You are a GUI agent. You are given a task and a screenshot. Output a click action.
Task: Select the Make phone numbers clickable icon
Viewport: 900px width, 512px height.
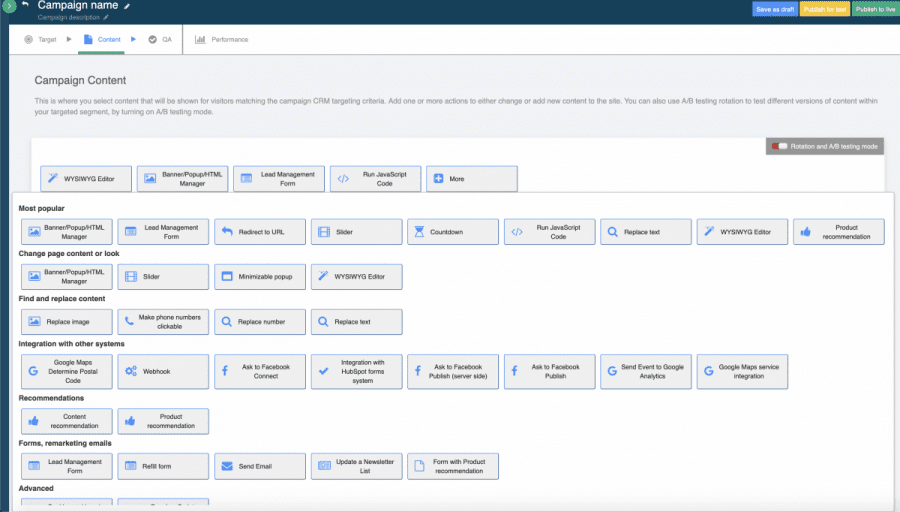point(130,322)
